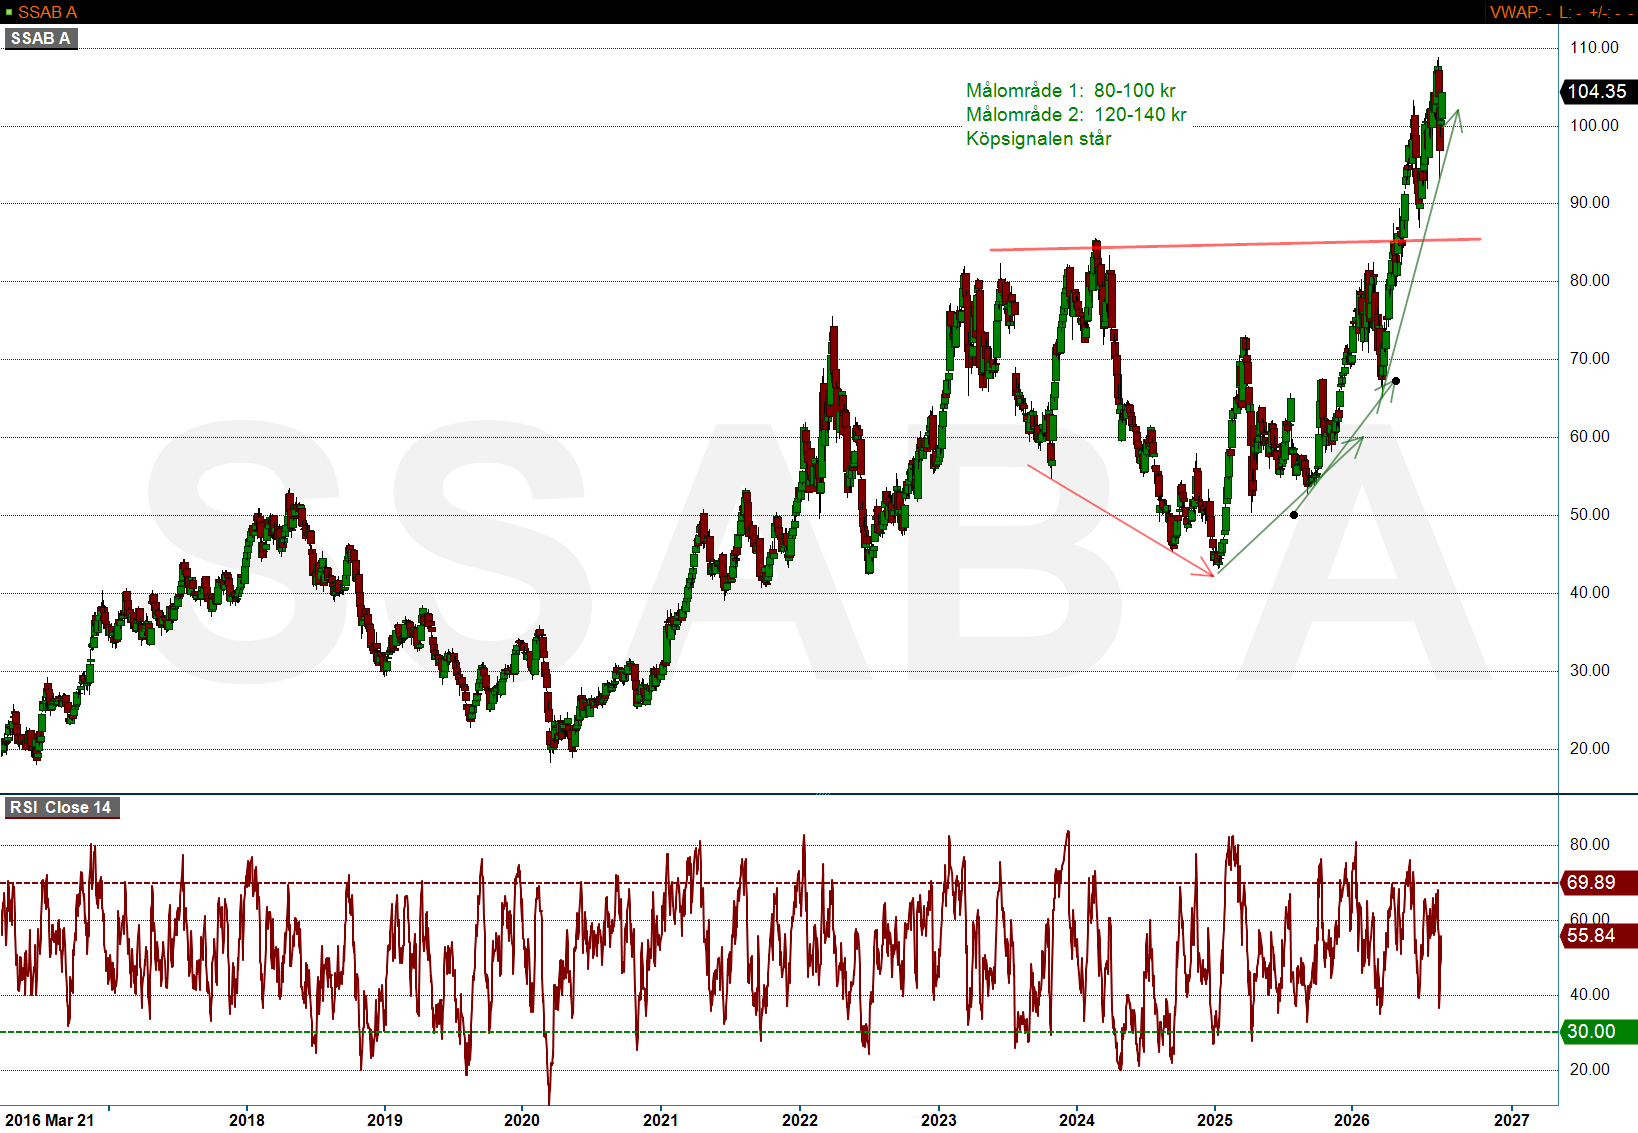Click the 30.00 value on the price axis
Screen dimensions: 1638x1133
pyautogui.click(x=1590, y=670)
